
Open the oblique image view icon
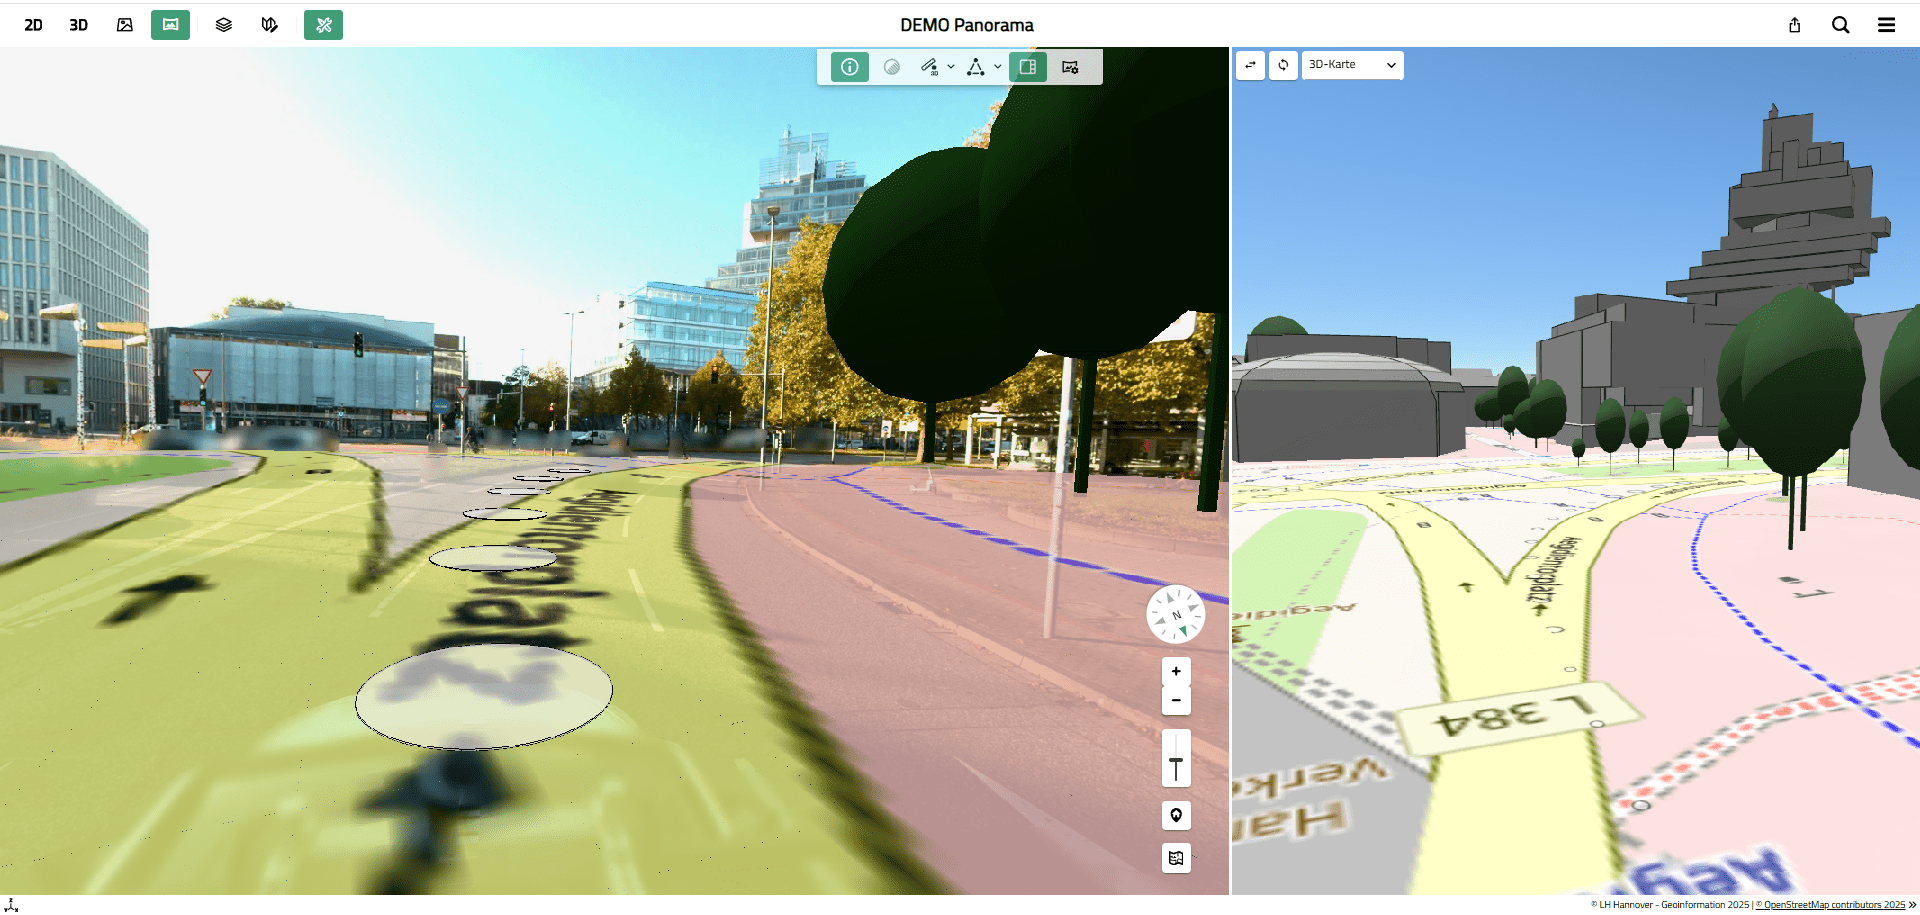tap(125, 25)
